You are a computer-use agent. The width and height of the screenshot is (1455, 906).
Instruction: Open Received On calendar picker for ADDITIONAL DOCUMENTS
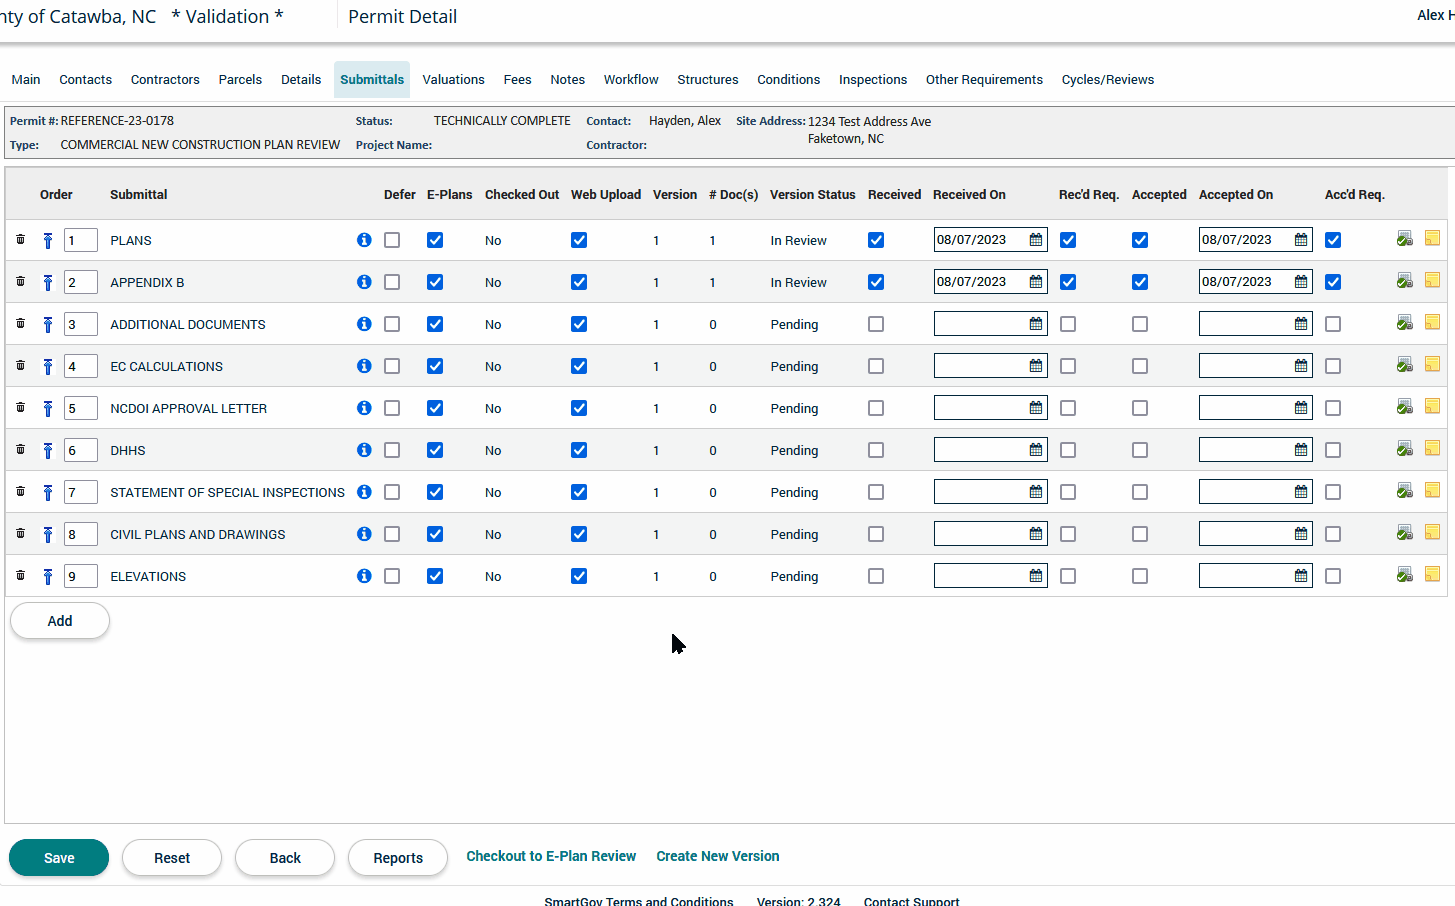1036,324
